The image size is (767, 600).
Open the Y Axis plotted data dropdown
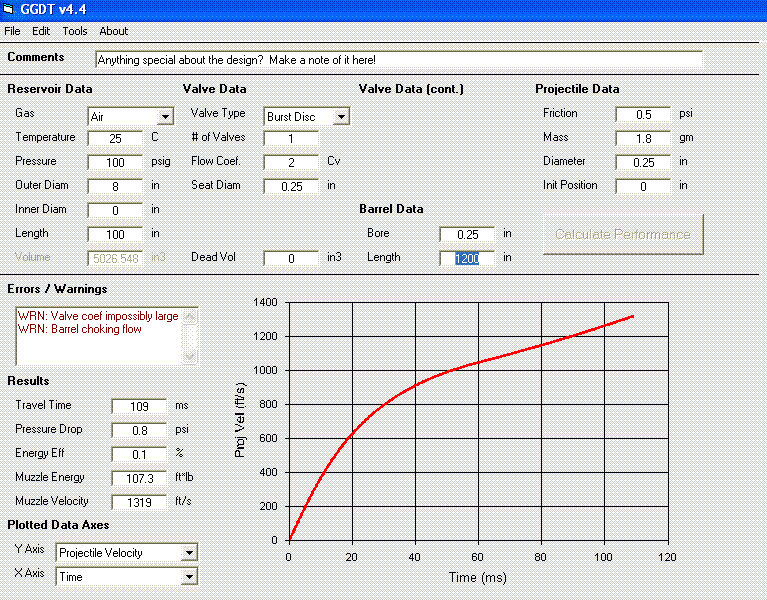(189, 553)
